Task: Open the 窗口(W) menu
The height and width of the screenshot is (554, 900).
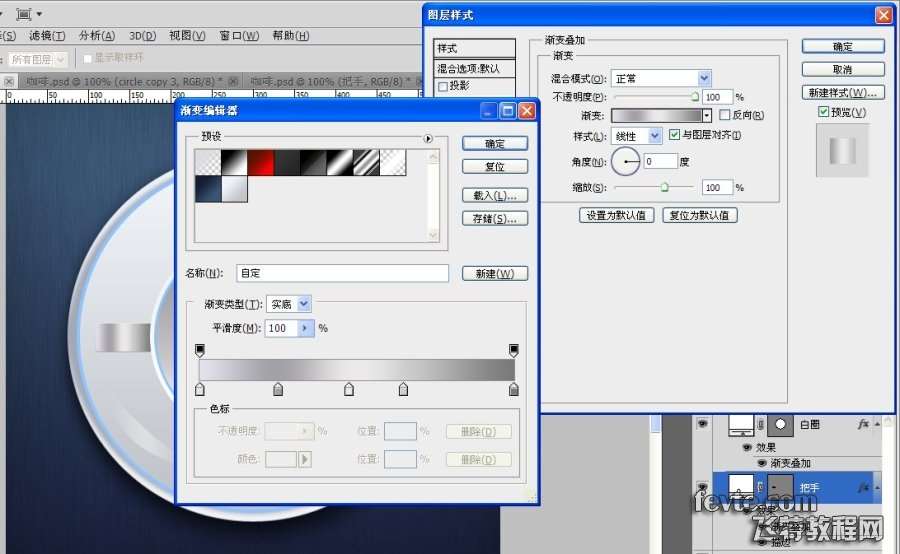Action: click(238, 36)
